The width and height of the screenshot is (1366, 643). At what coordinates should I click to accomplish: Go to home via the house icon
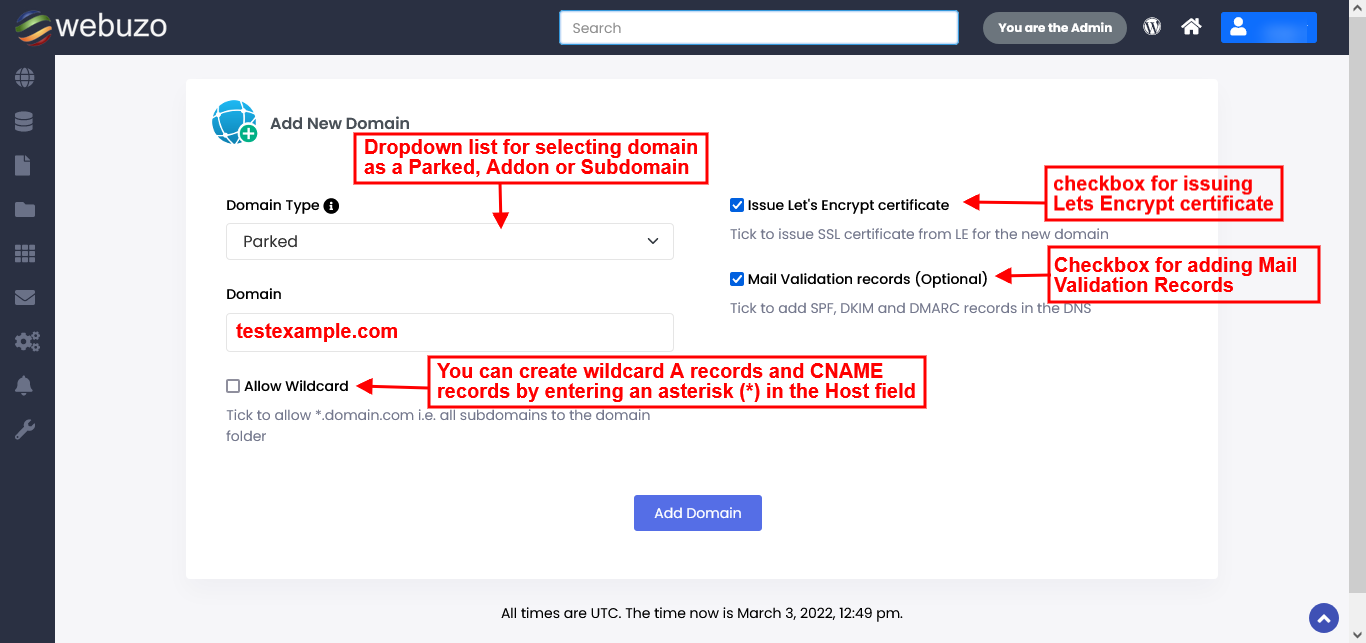tap(1191, 27)
